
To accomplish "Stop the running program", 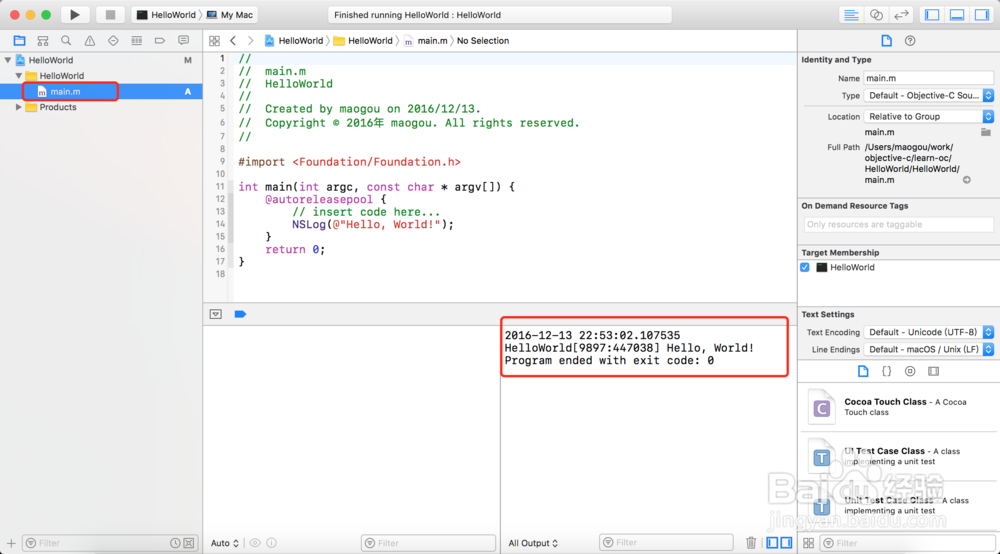I will point(110,15).
